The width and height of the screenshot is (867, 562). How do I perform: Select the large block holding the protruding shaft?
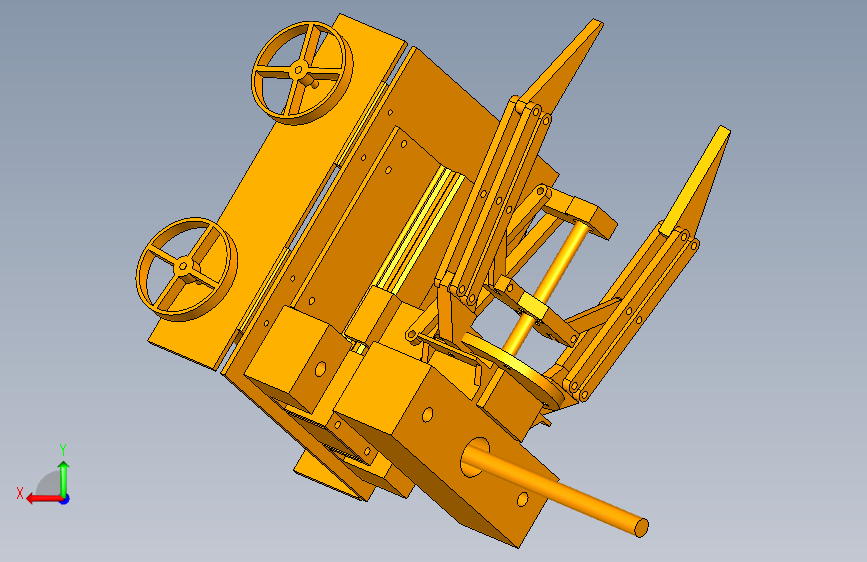click(x=448, y=443)
